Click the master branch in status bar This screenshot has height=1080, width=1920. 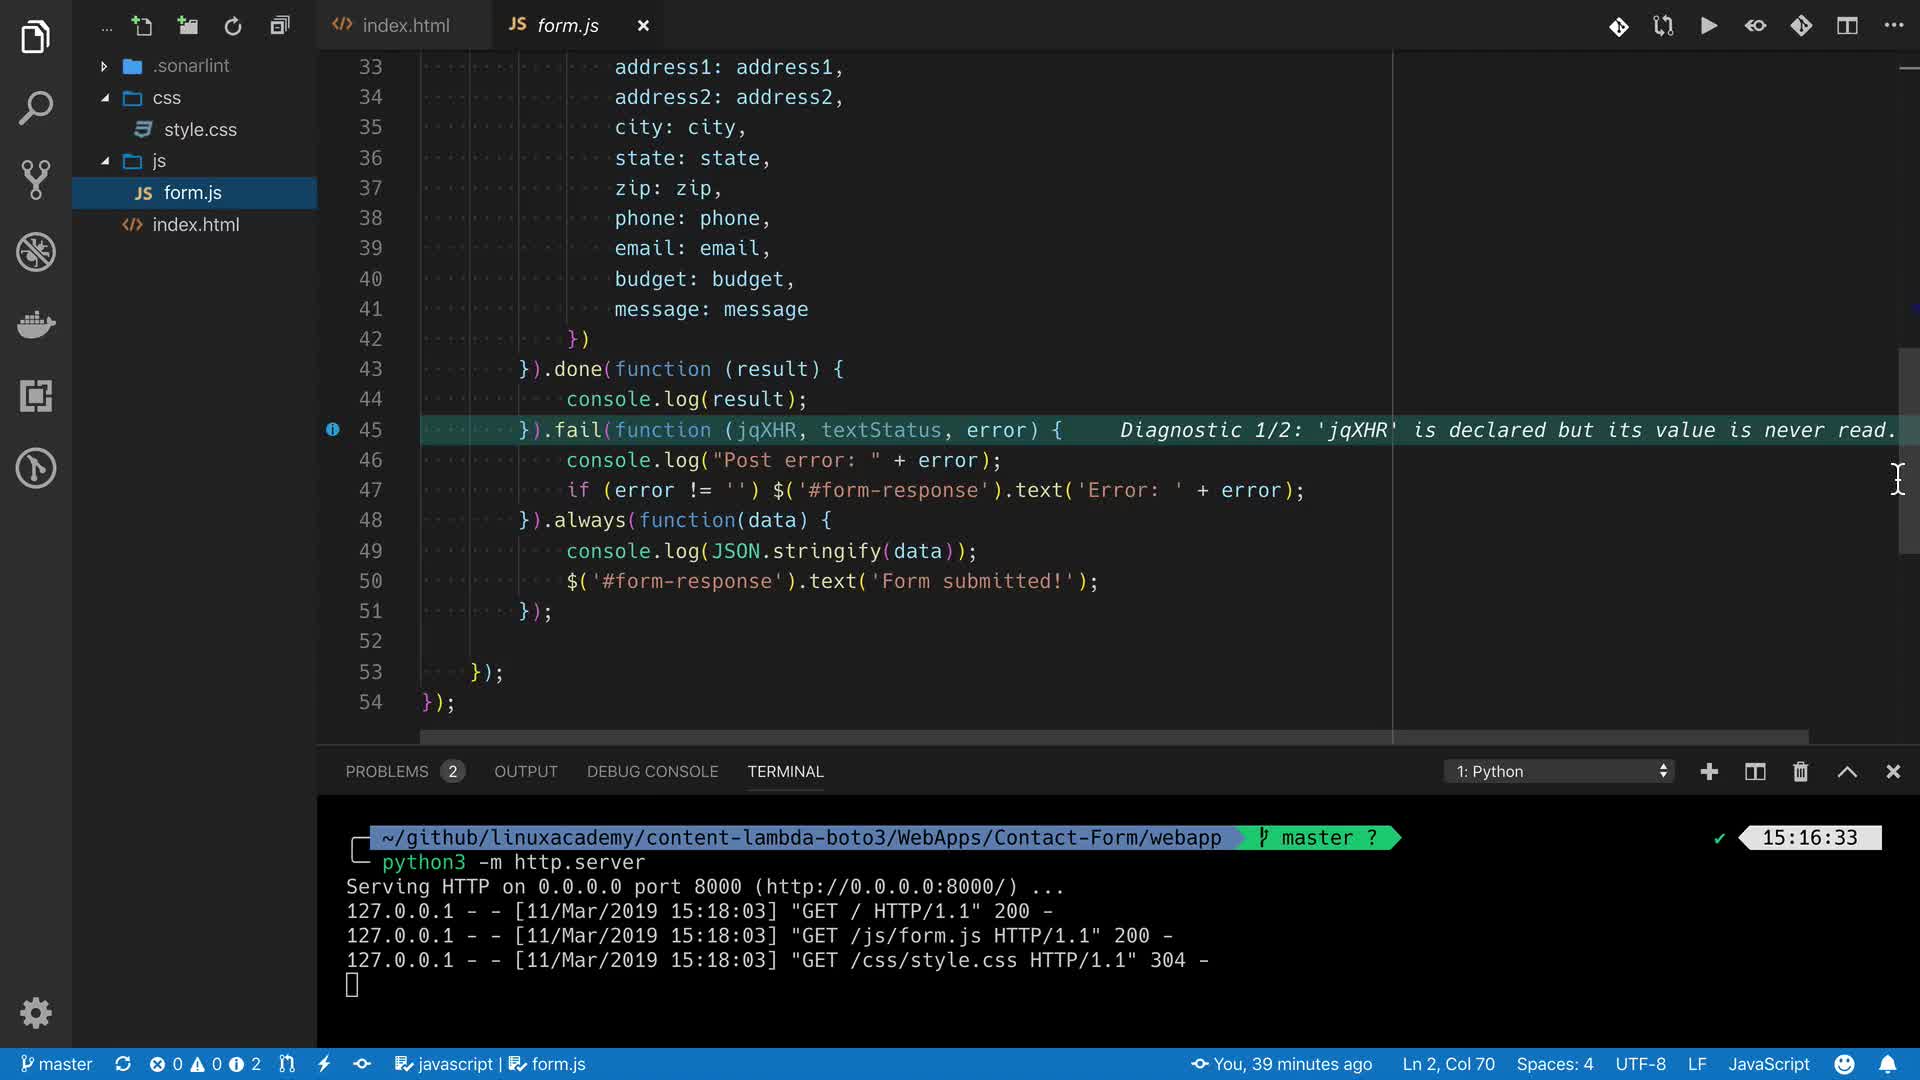coord(57,1064)
